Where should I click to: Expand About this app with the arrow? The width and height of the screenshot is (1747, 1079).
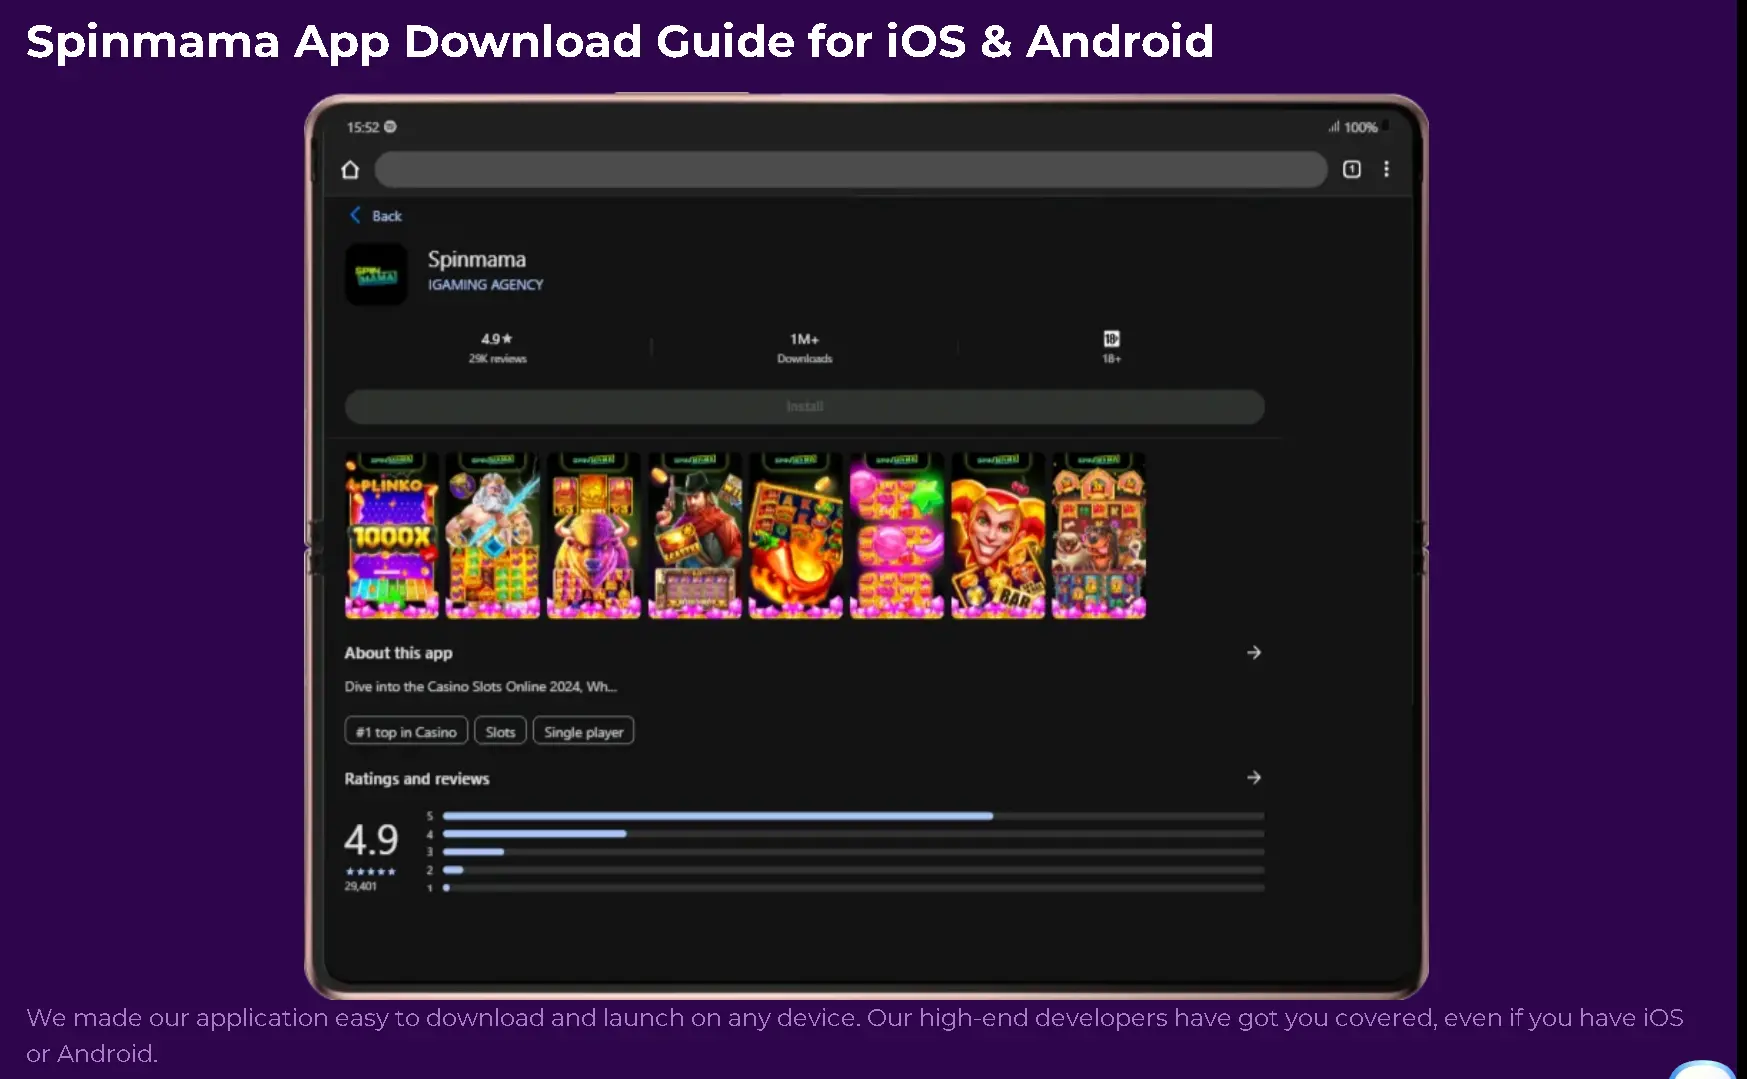(x=1254, y=653)
